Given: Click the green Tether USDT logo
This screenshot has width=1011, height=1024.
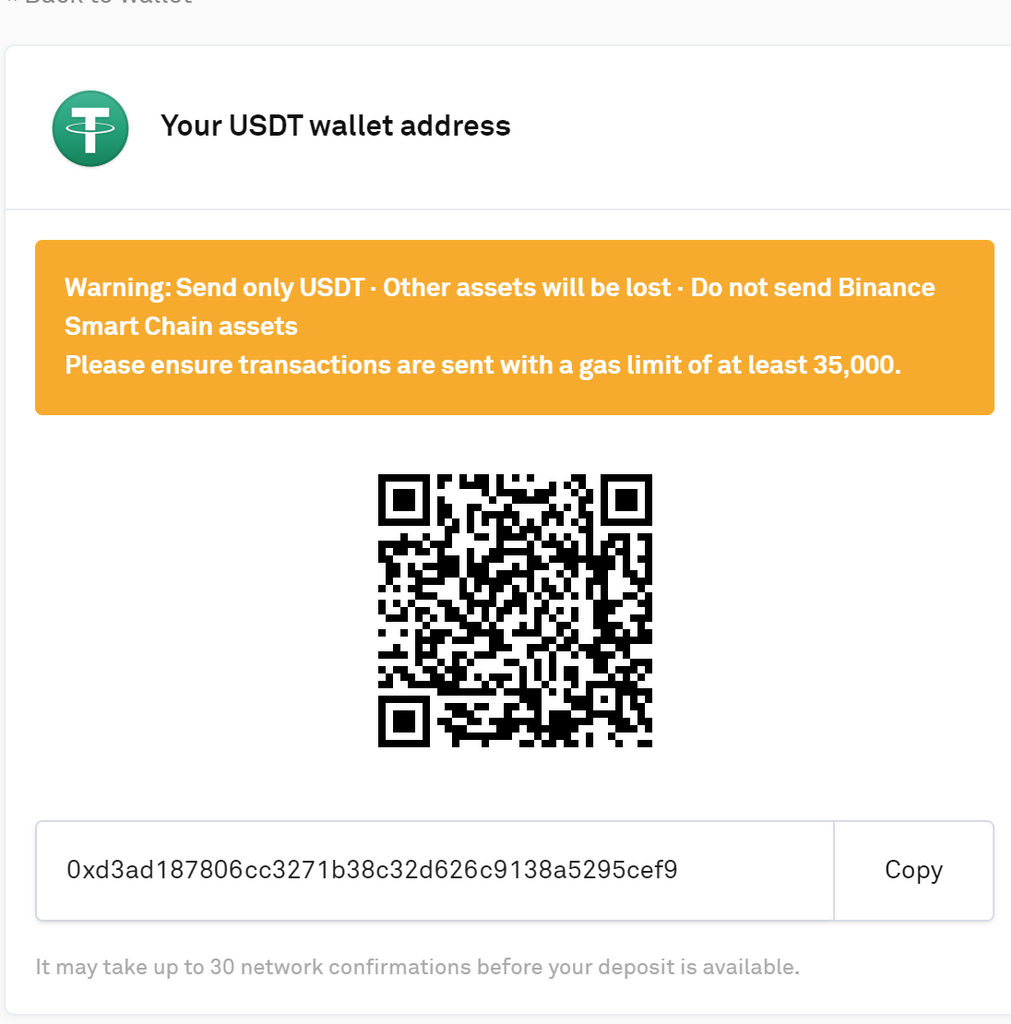Looking at the screenshot, I should pos(90,128).
